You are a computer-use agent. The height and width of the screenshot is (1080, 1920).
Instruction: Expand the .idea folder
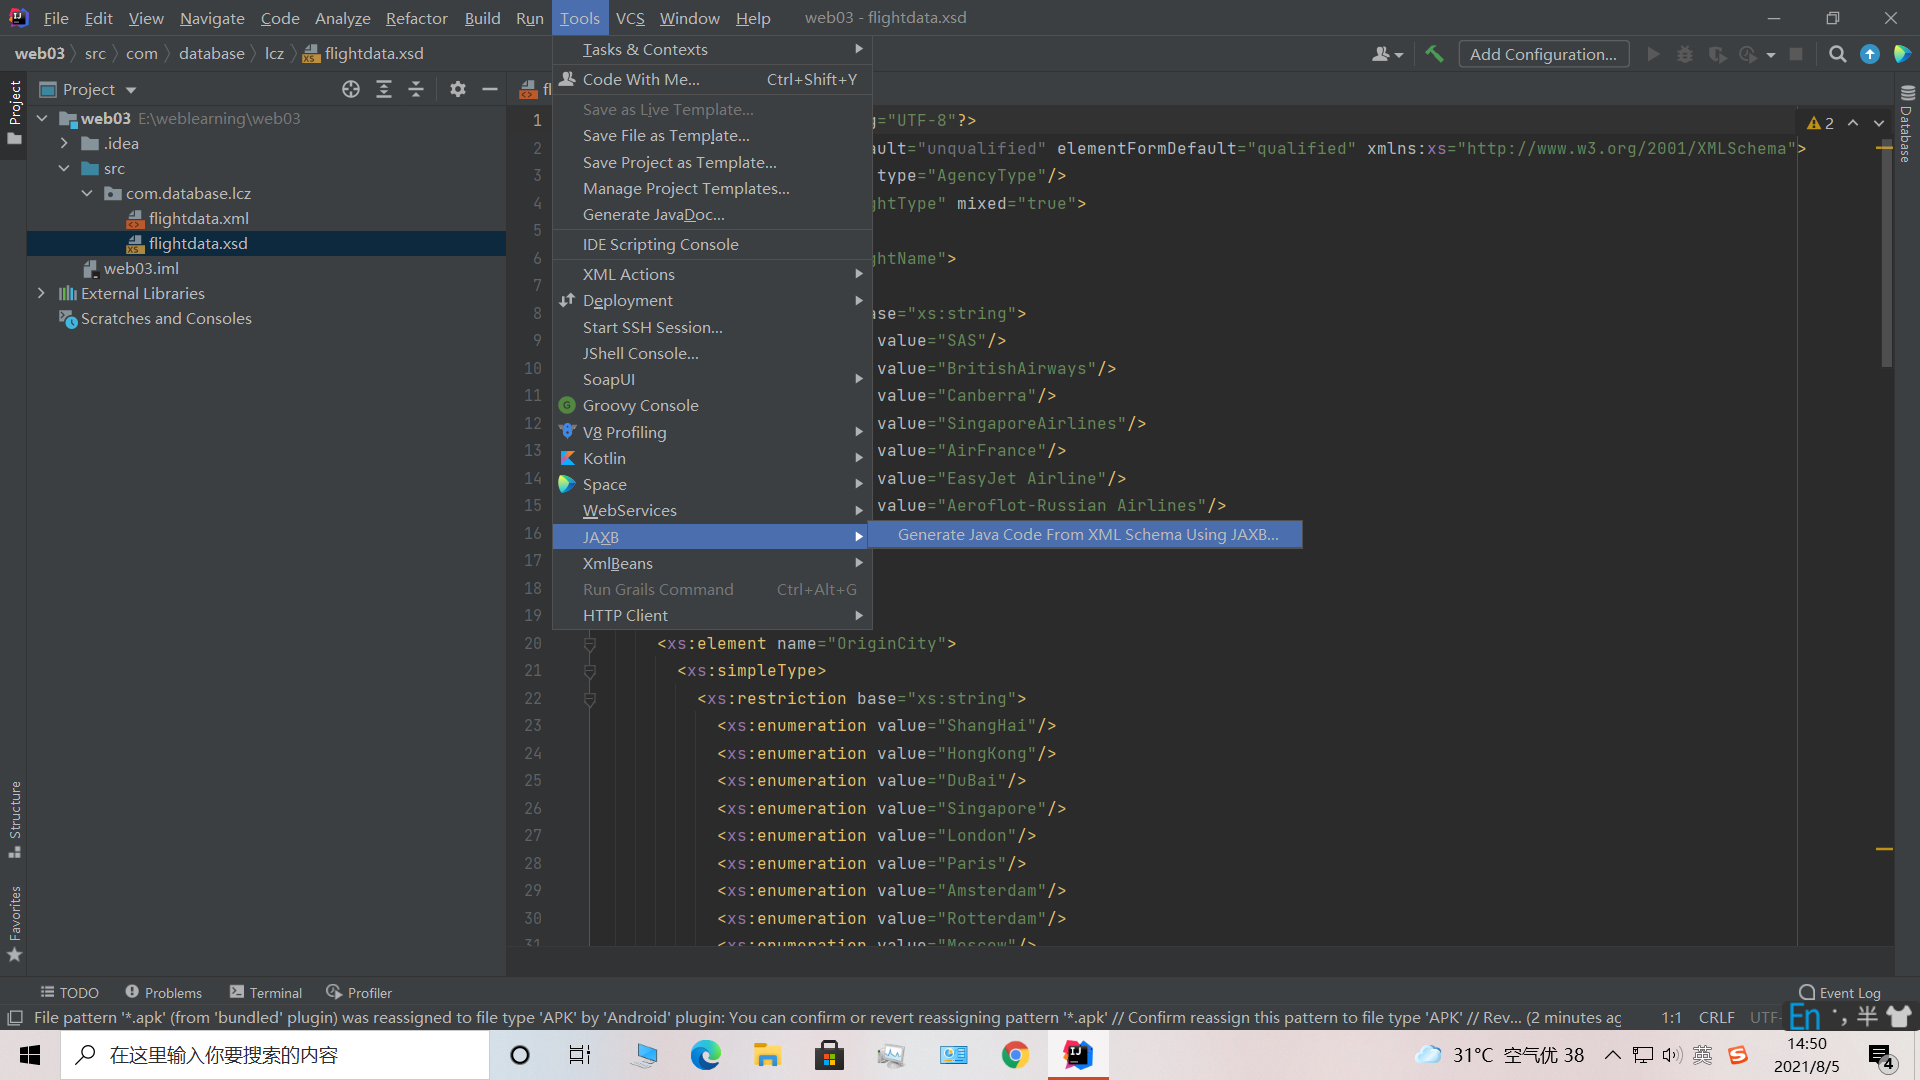[64, 144]
